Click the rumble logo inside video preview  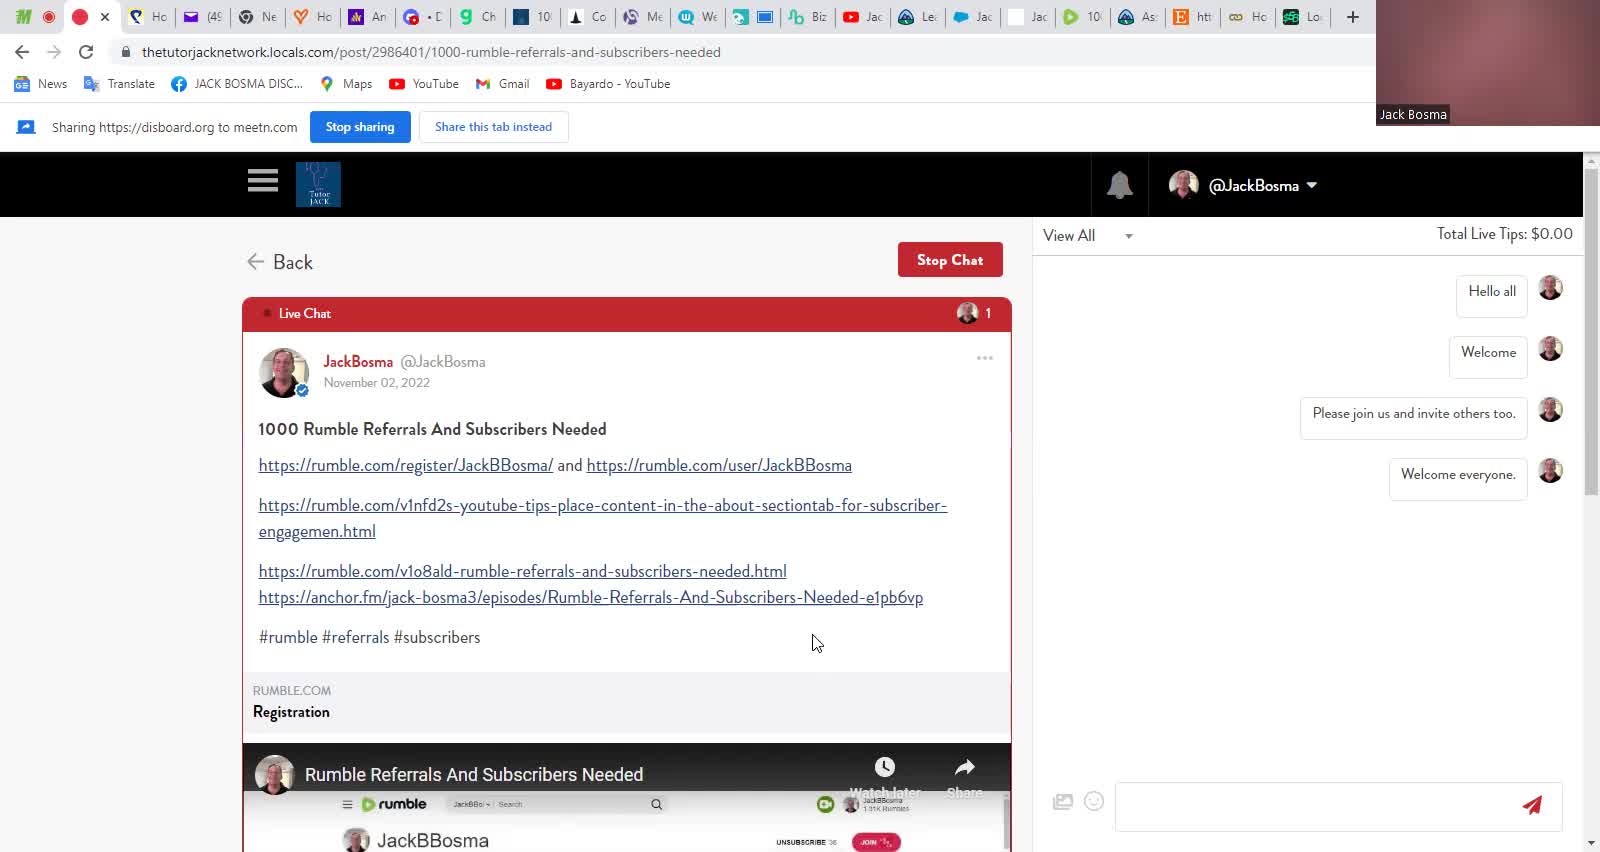tap(394, 804)
